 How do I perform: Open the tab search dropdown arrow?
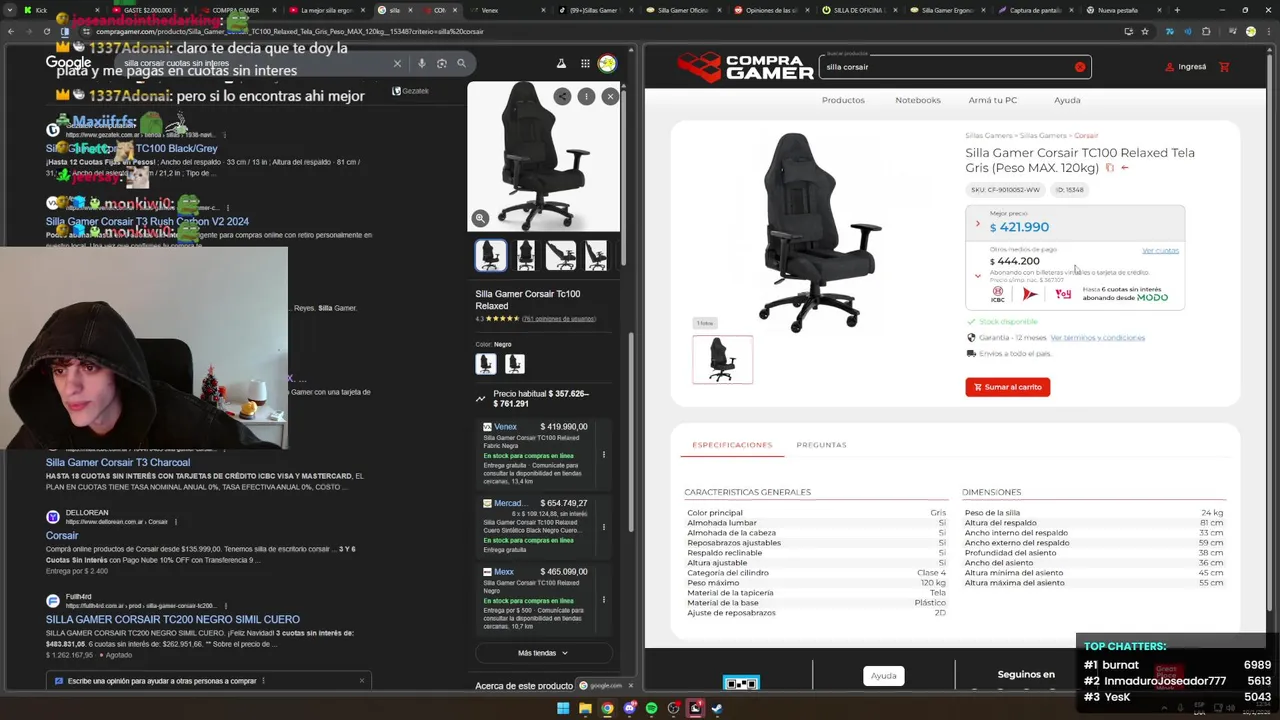(10, 10)
